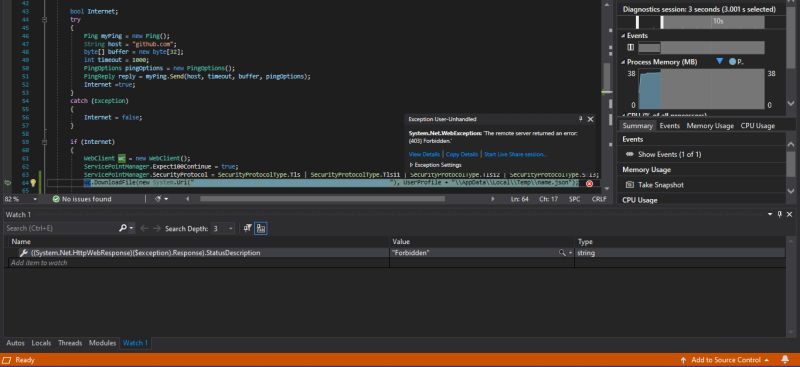Click the blue triangle GC marker legend
This screenshot has height=367, width=800.
[x=719, y=61]
